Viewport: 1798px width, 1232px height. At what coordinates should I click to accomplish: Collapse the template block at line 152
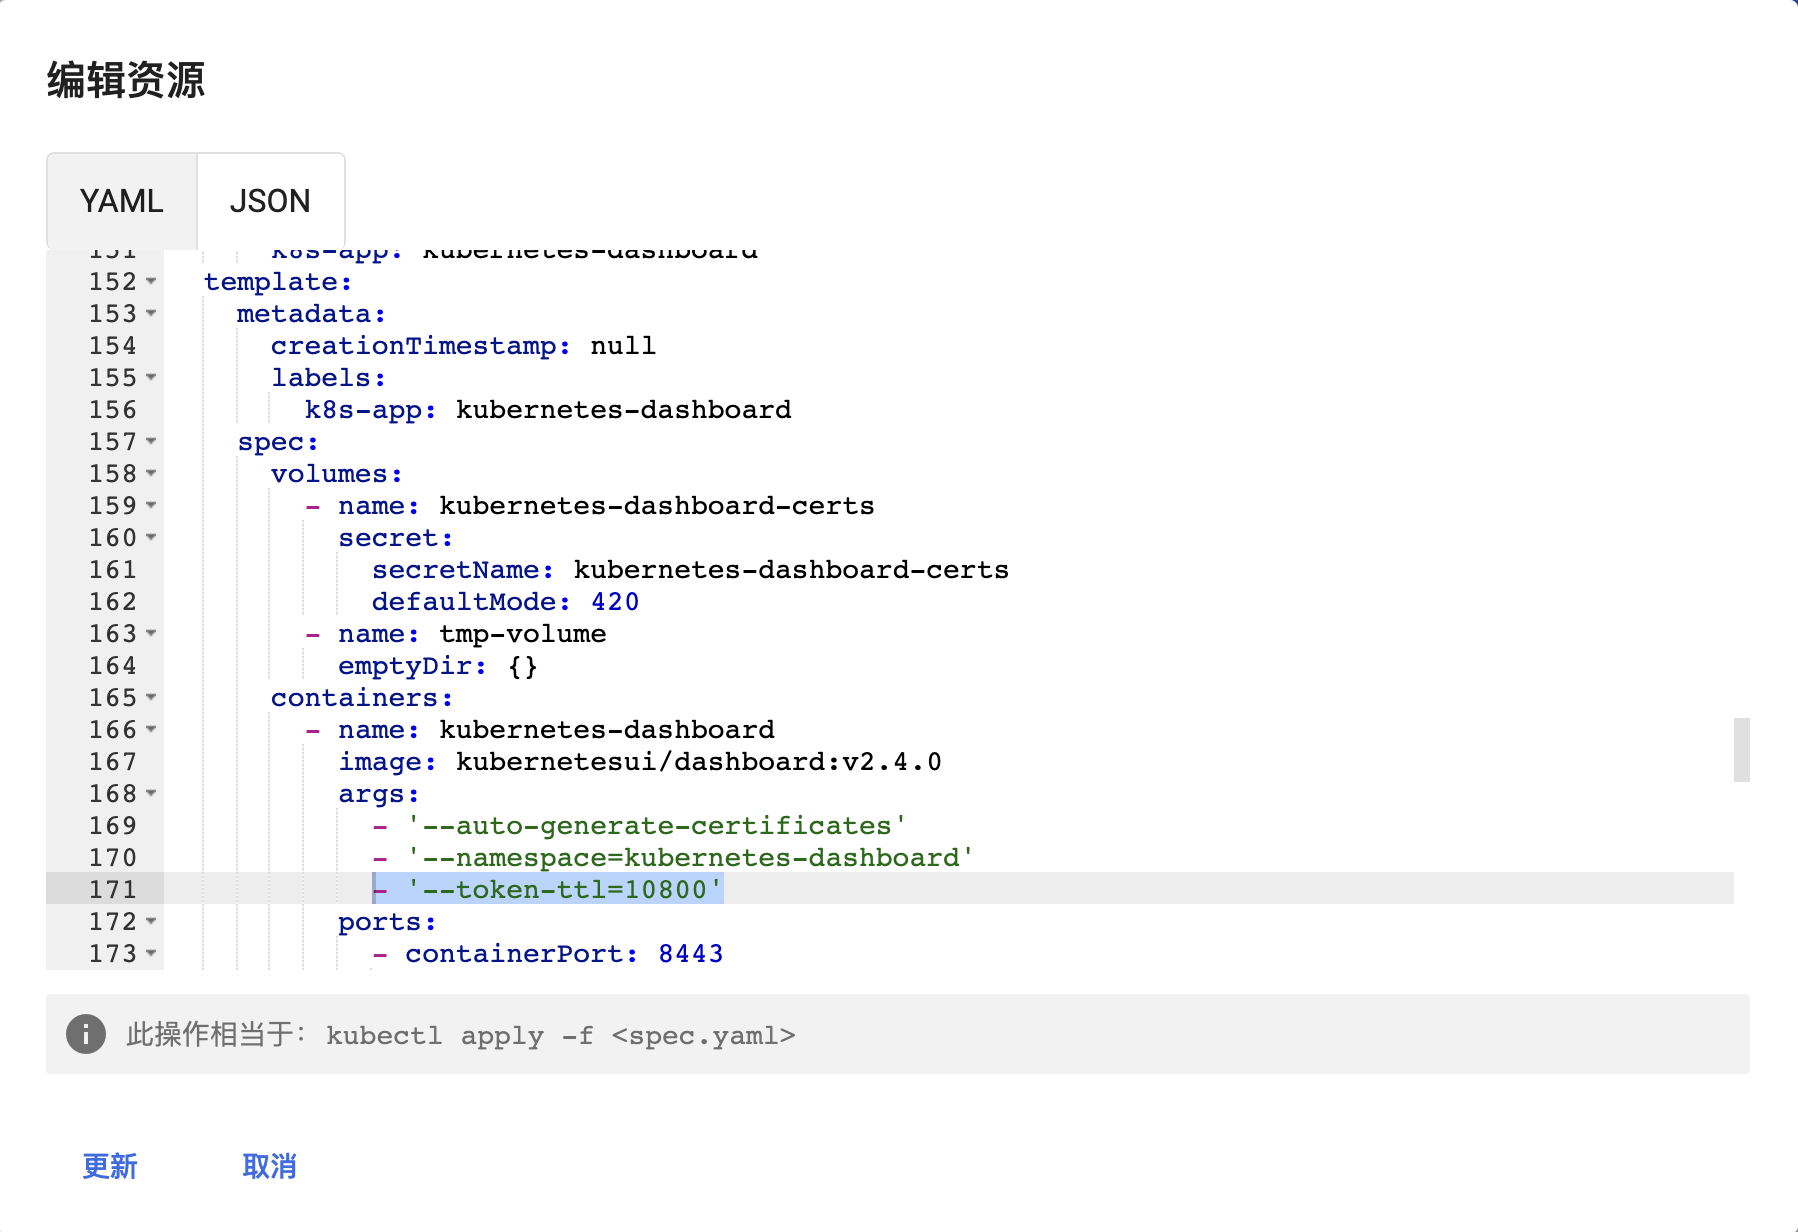[151, 282]
